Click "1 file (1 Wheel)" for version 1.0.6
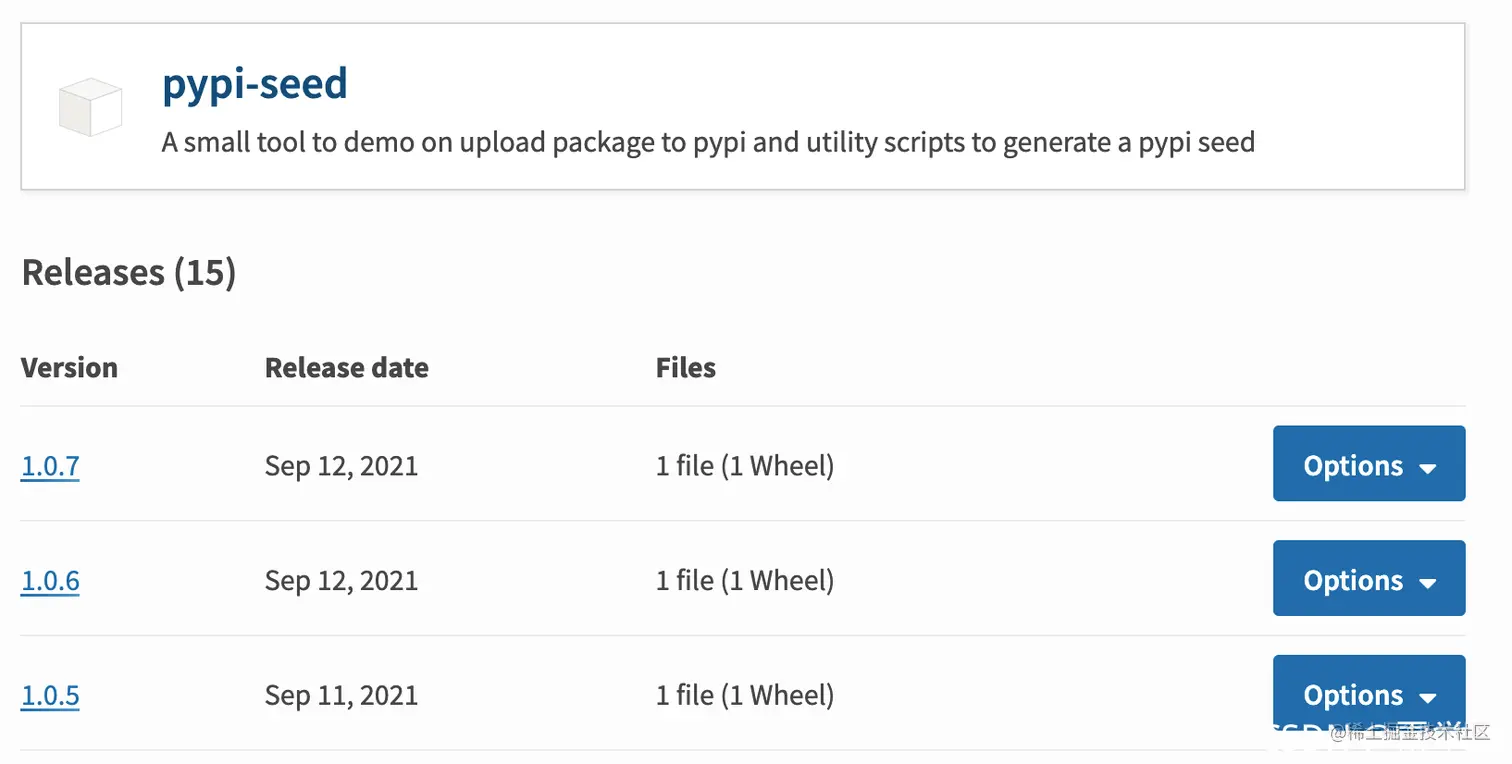 [744, 581]
